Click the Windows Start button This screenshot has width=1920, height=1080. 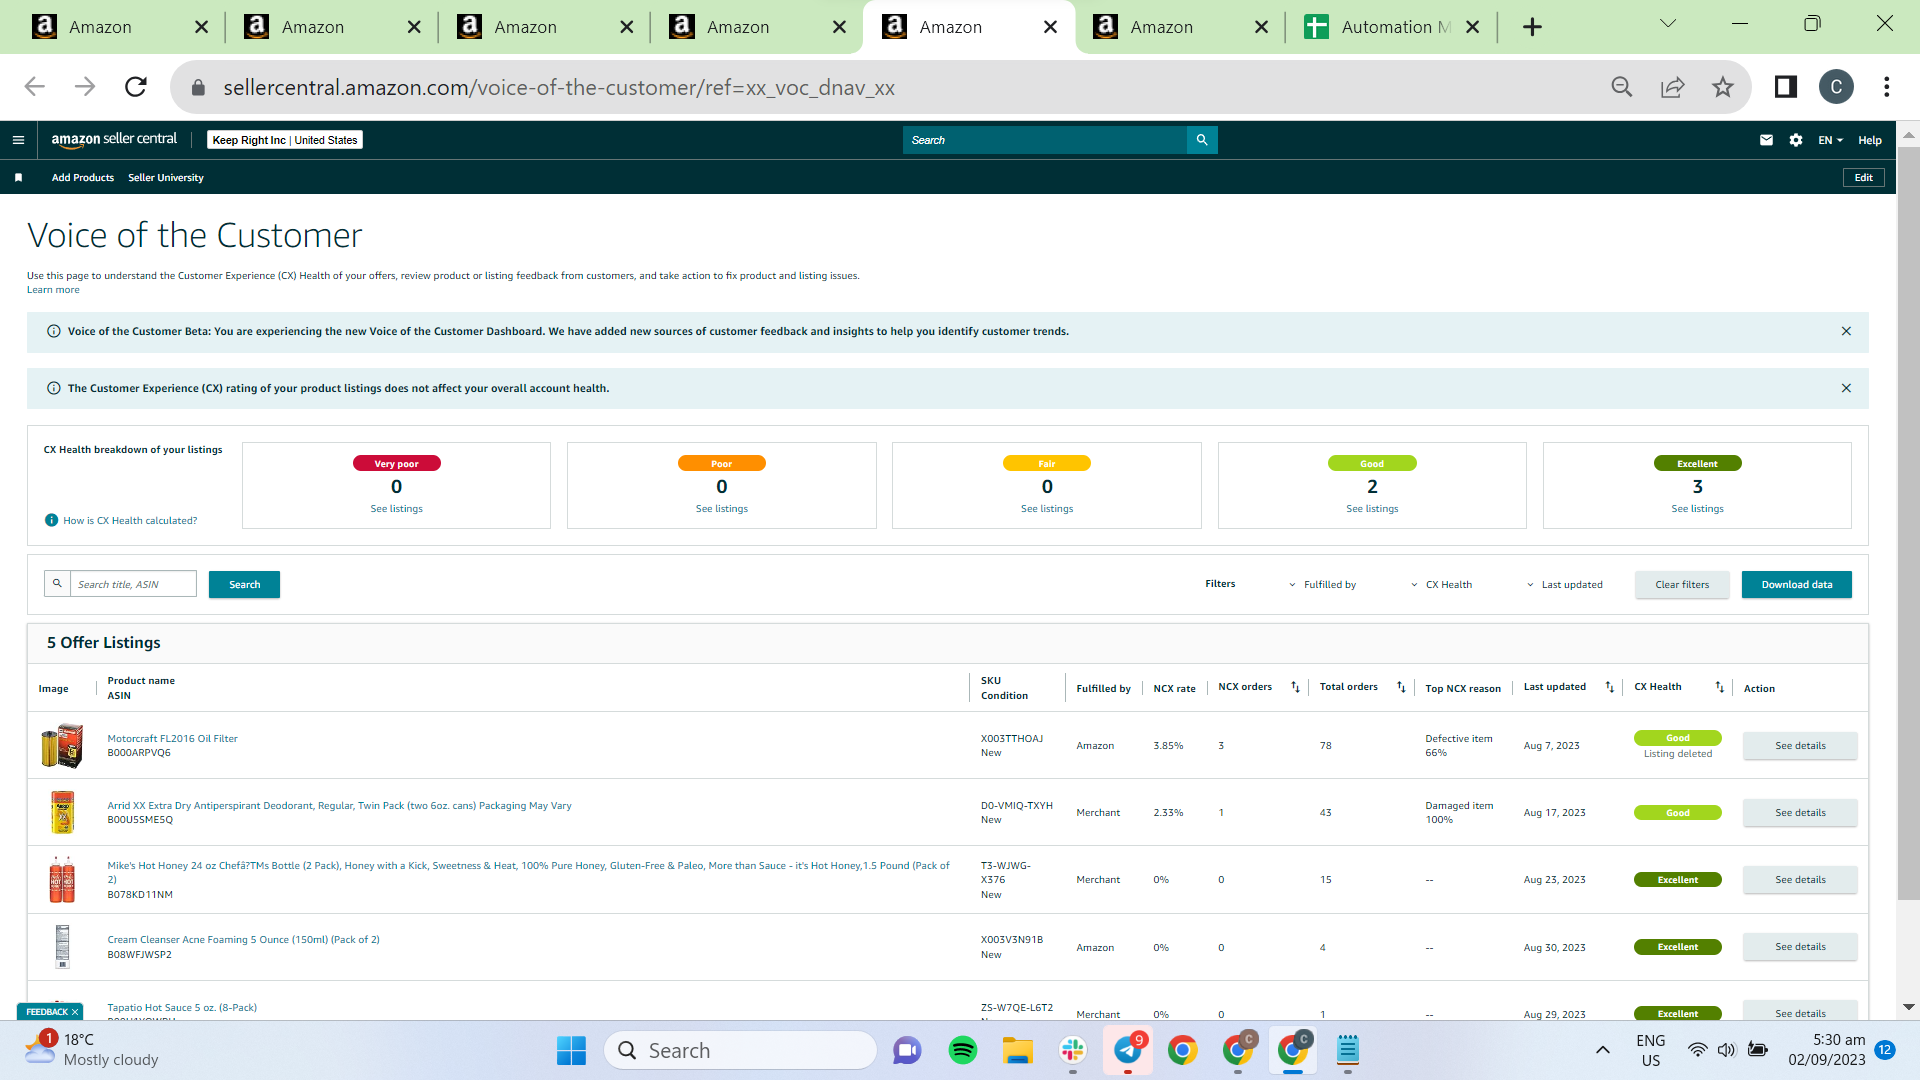click(571, 1050)
